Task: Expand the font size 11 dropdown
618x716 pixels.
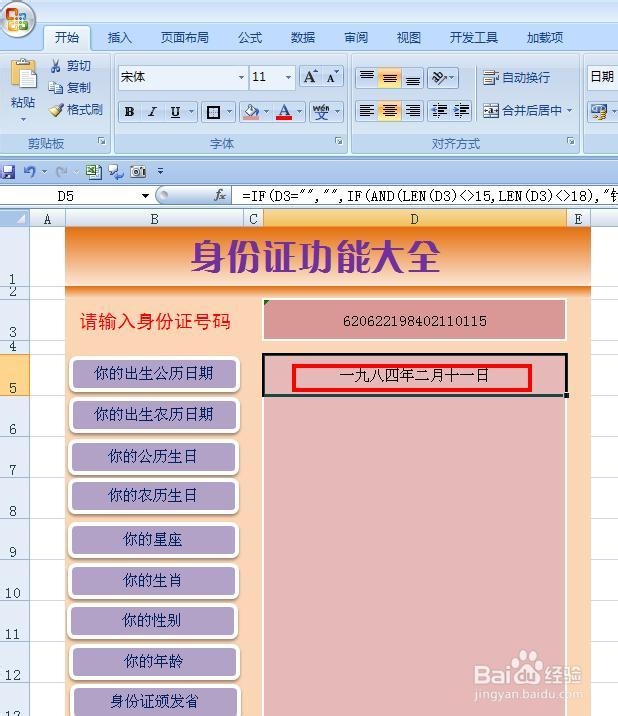Action: click(x=288, y=77)
